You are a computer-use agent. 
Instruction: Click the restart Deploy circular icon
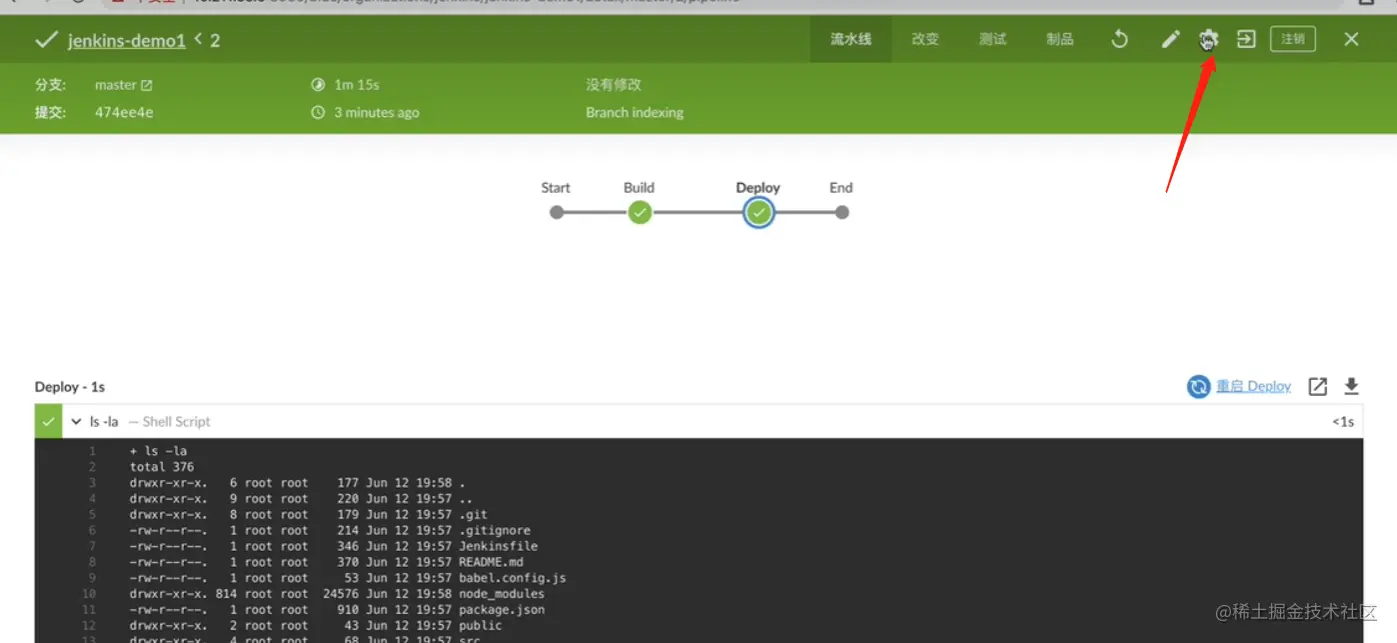[1198, 386]
